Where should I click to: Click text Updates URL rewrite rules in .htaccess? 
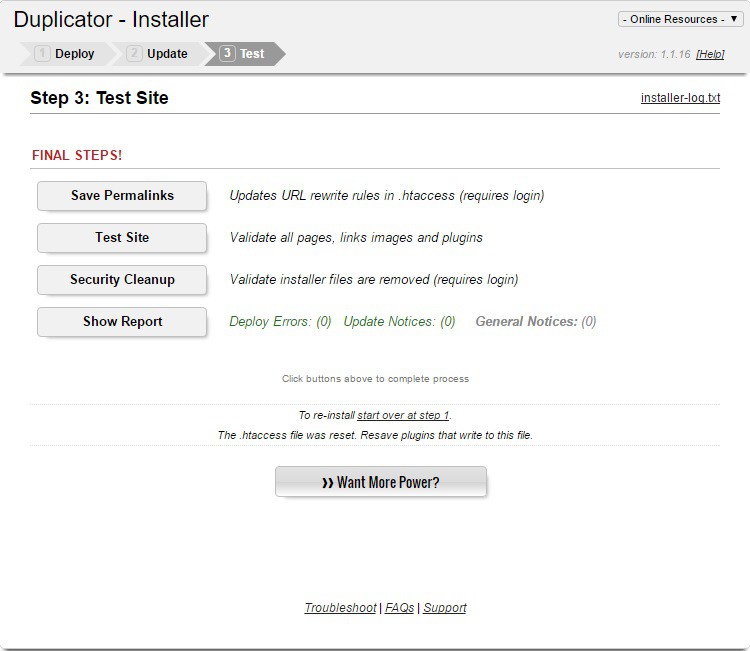342,196
